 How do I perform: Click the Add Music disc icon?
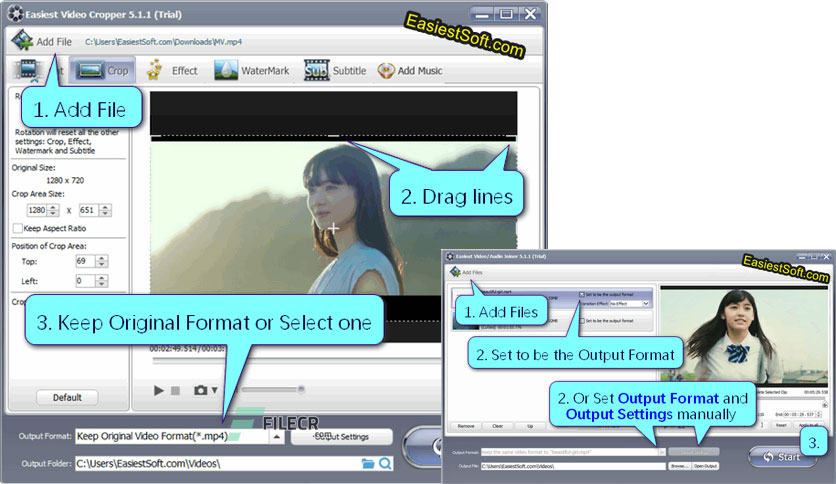pos(386,70)
